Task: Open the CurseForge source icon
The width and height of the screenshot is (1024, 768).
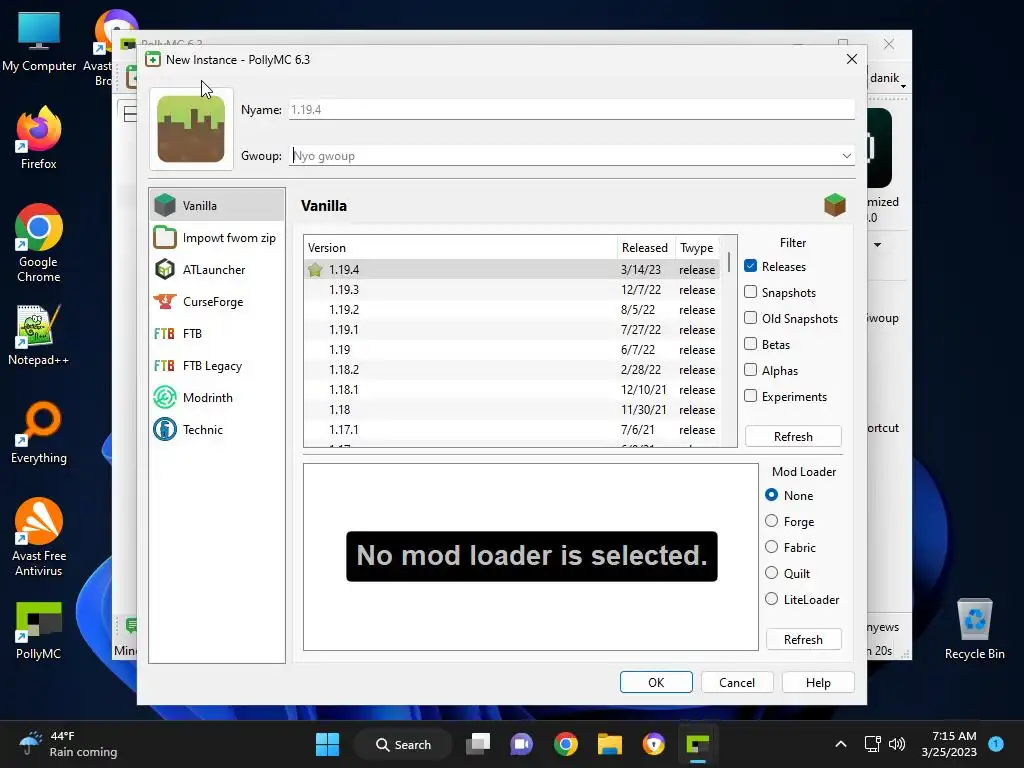Action: pos(165,301)
